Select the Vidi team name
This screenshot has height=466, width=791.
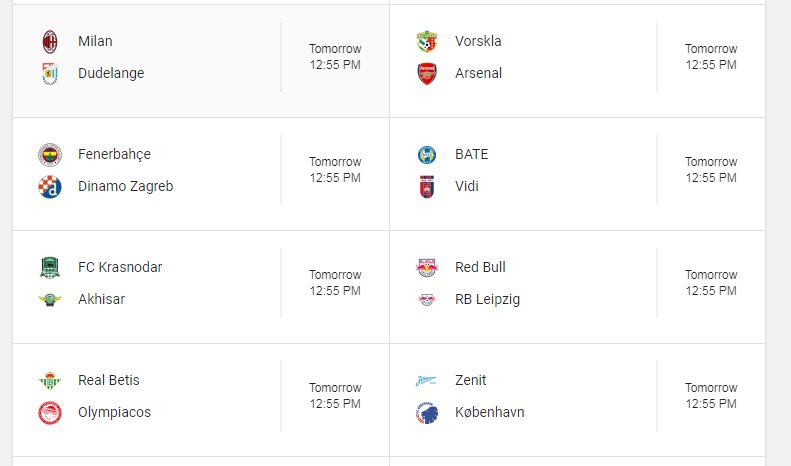click(467, 186)
